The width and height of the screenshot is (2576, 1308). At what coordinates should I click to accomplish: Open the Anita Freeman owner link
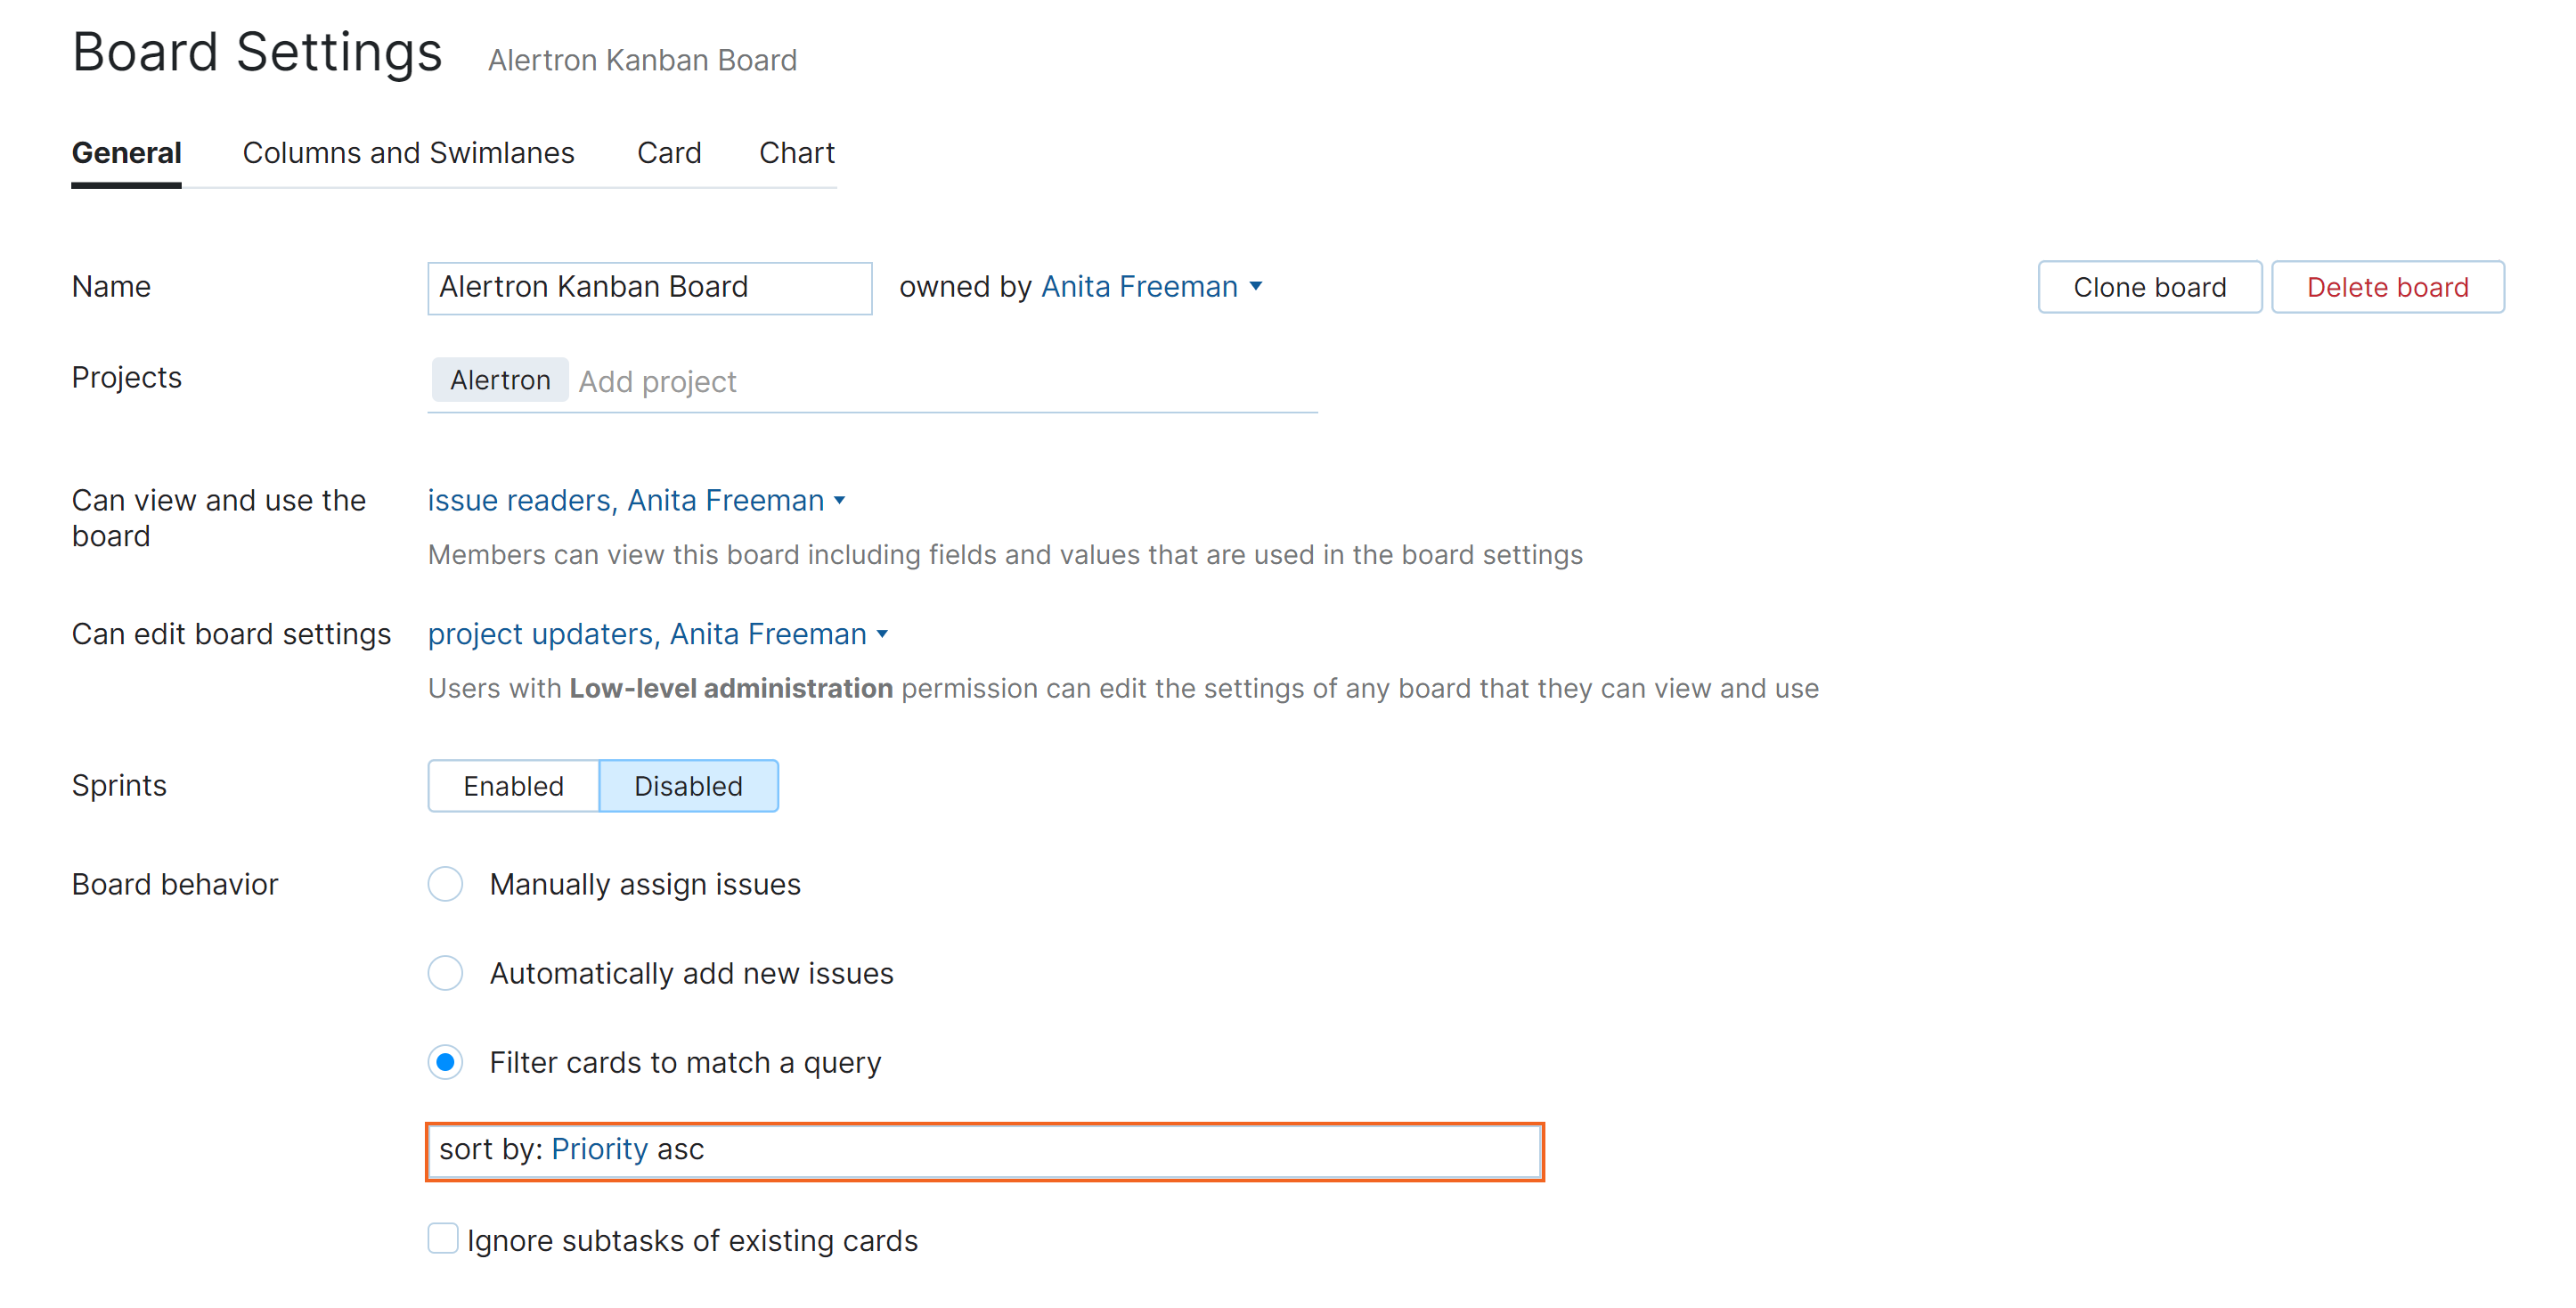1139,287
